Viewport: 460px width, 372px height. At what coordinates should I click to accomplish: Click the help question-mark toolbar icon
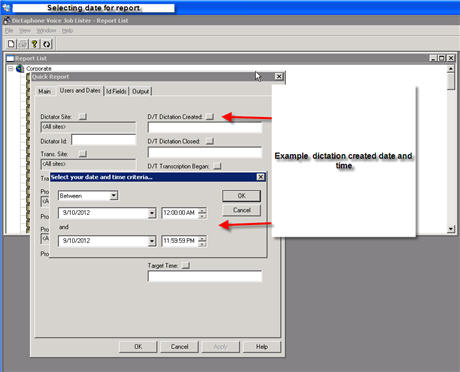[x=34, y=44]
